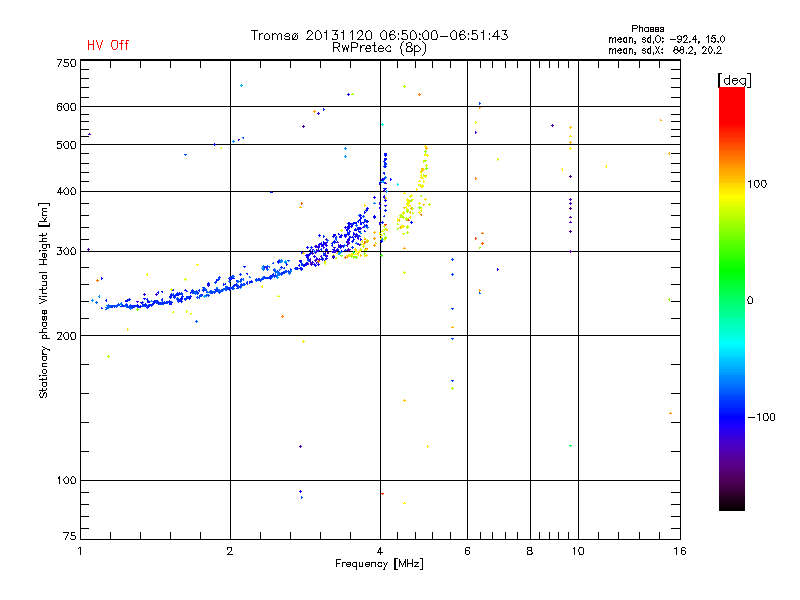Select the mean, sd,O: -92.4, 15.0 line
800x600 pixels.
tap(666, 39)
